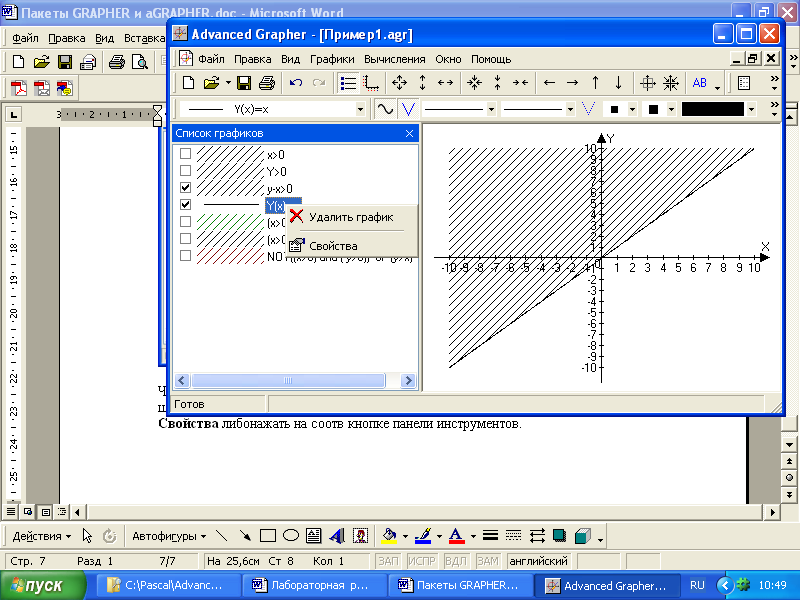The width and height of the screenshot is (800, 600).
Task: Uncheck the Y(x) line graph checkbox
Action: tap(185, 205)
